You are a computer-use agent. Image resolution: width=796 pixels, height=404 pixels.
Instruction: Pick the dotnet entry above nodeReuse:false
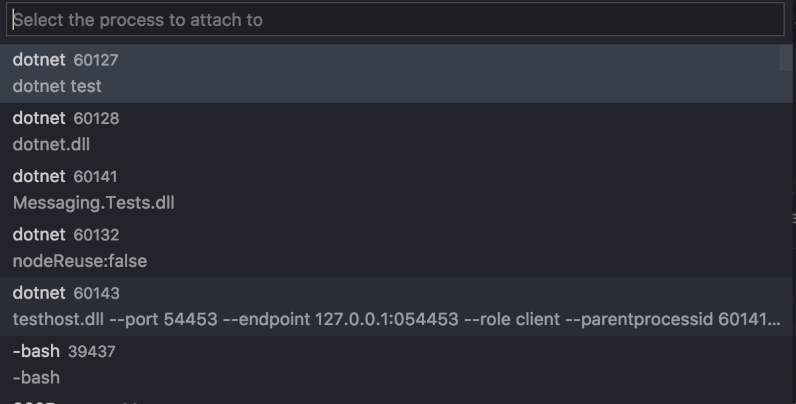click(39, 235)
